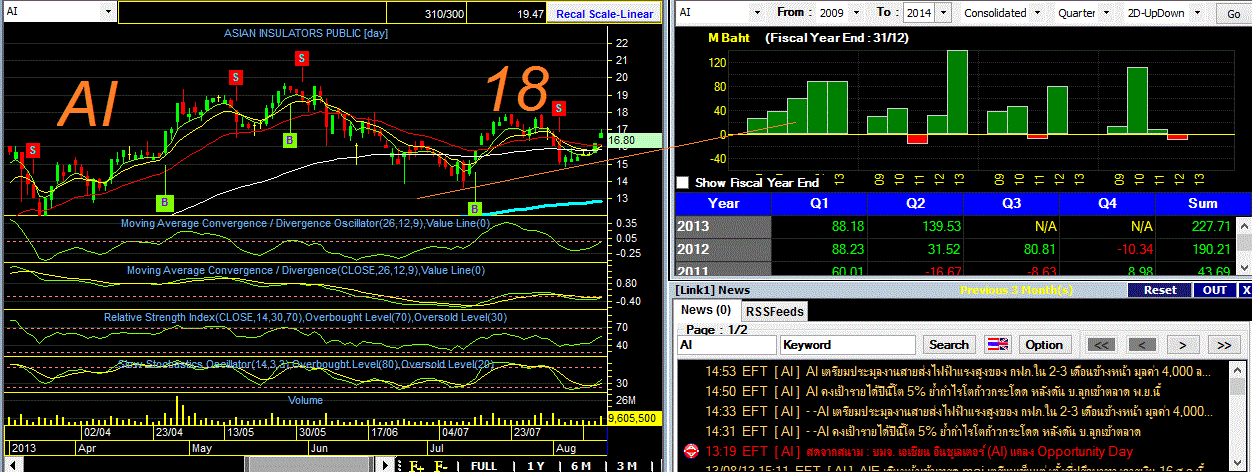Open the chart symbol AI dropdown
The width and height of the screenshot is (1252, 476).
coord(108,14)
